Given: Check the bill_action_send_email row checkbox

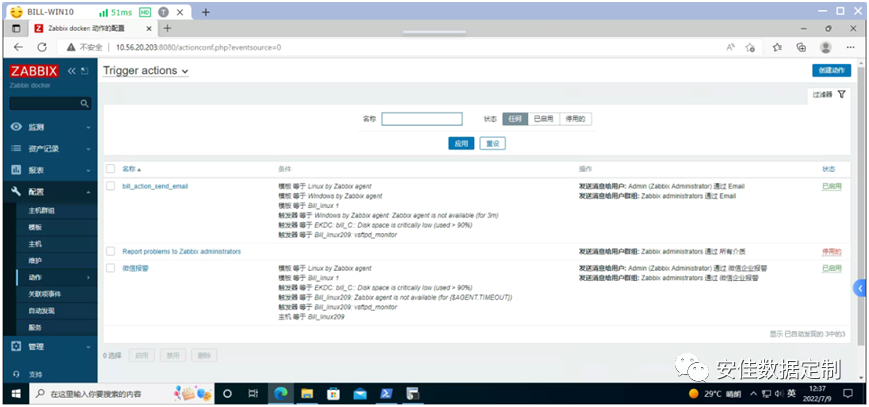Looking at the screenshot, I should pyautogui.click(x=110, y=186).
